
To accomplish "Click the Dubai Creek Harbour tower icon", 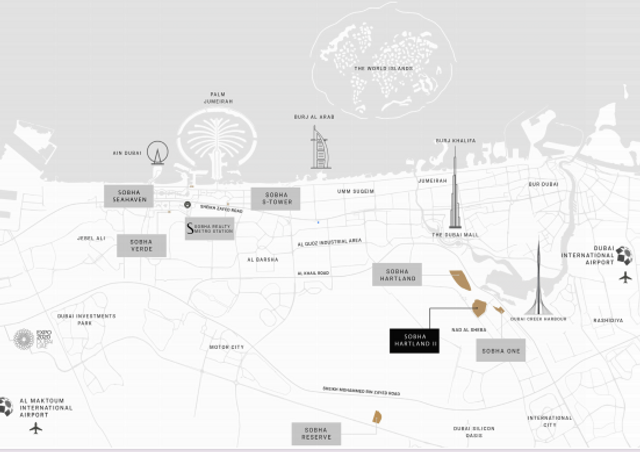I will tap(538, 277).
